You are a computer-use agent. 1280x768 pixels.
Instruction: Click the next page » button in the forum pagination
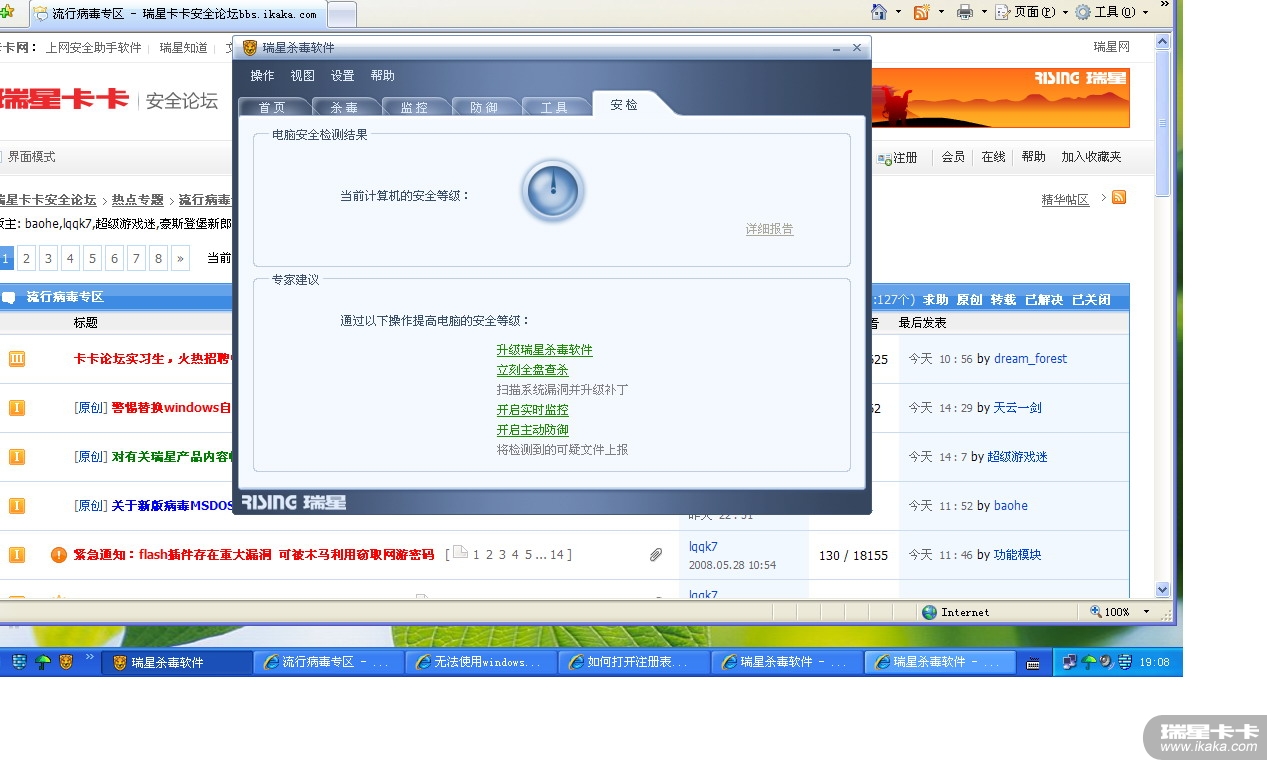(180, 258)
